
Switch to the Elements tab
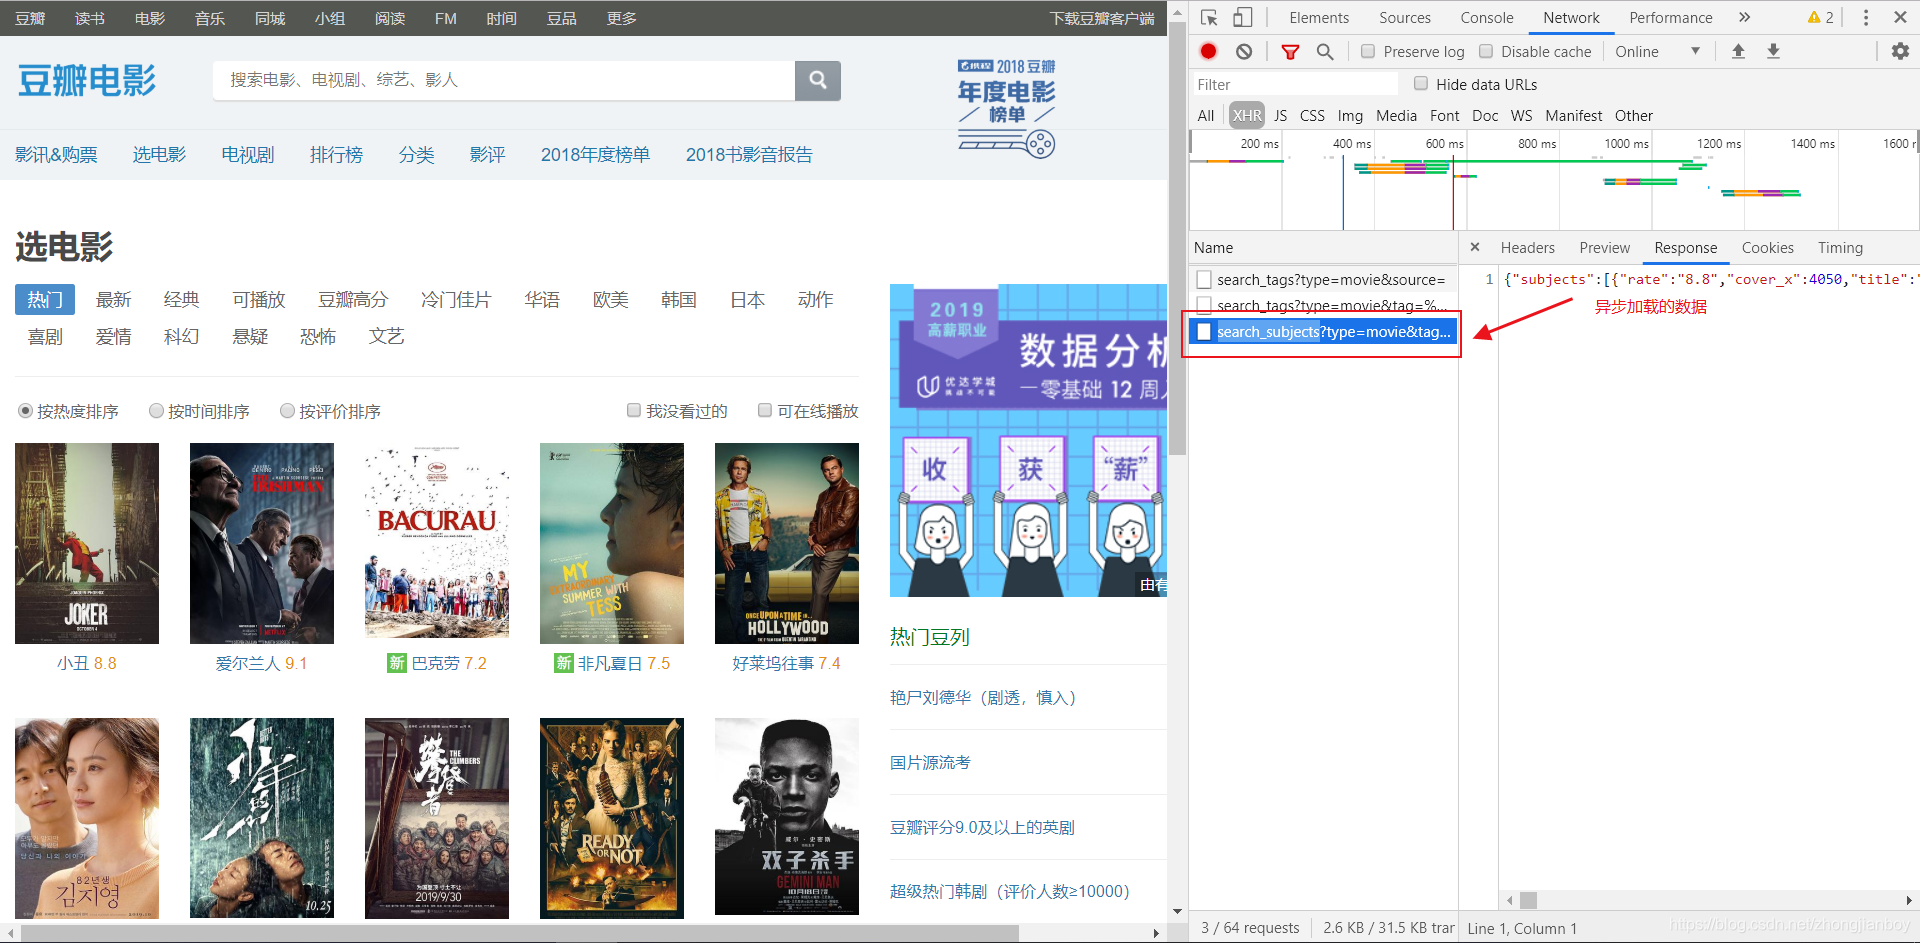[1319, 18]
